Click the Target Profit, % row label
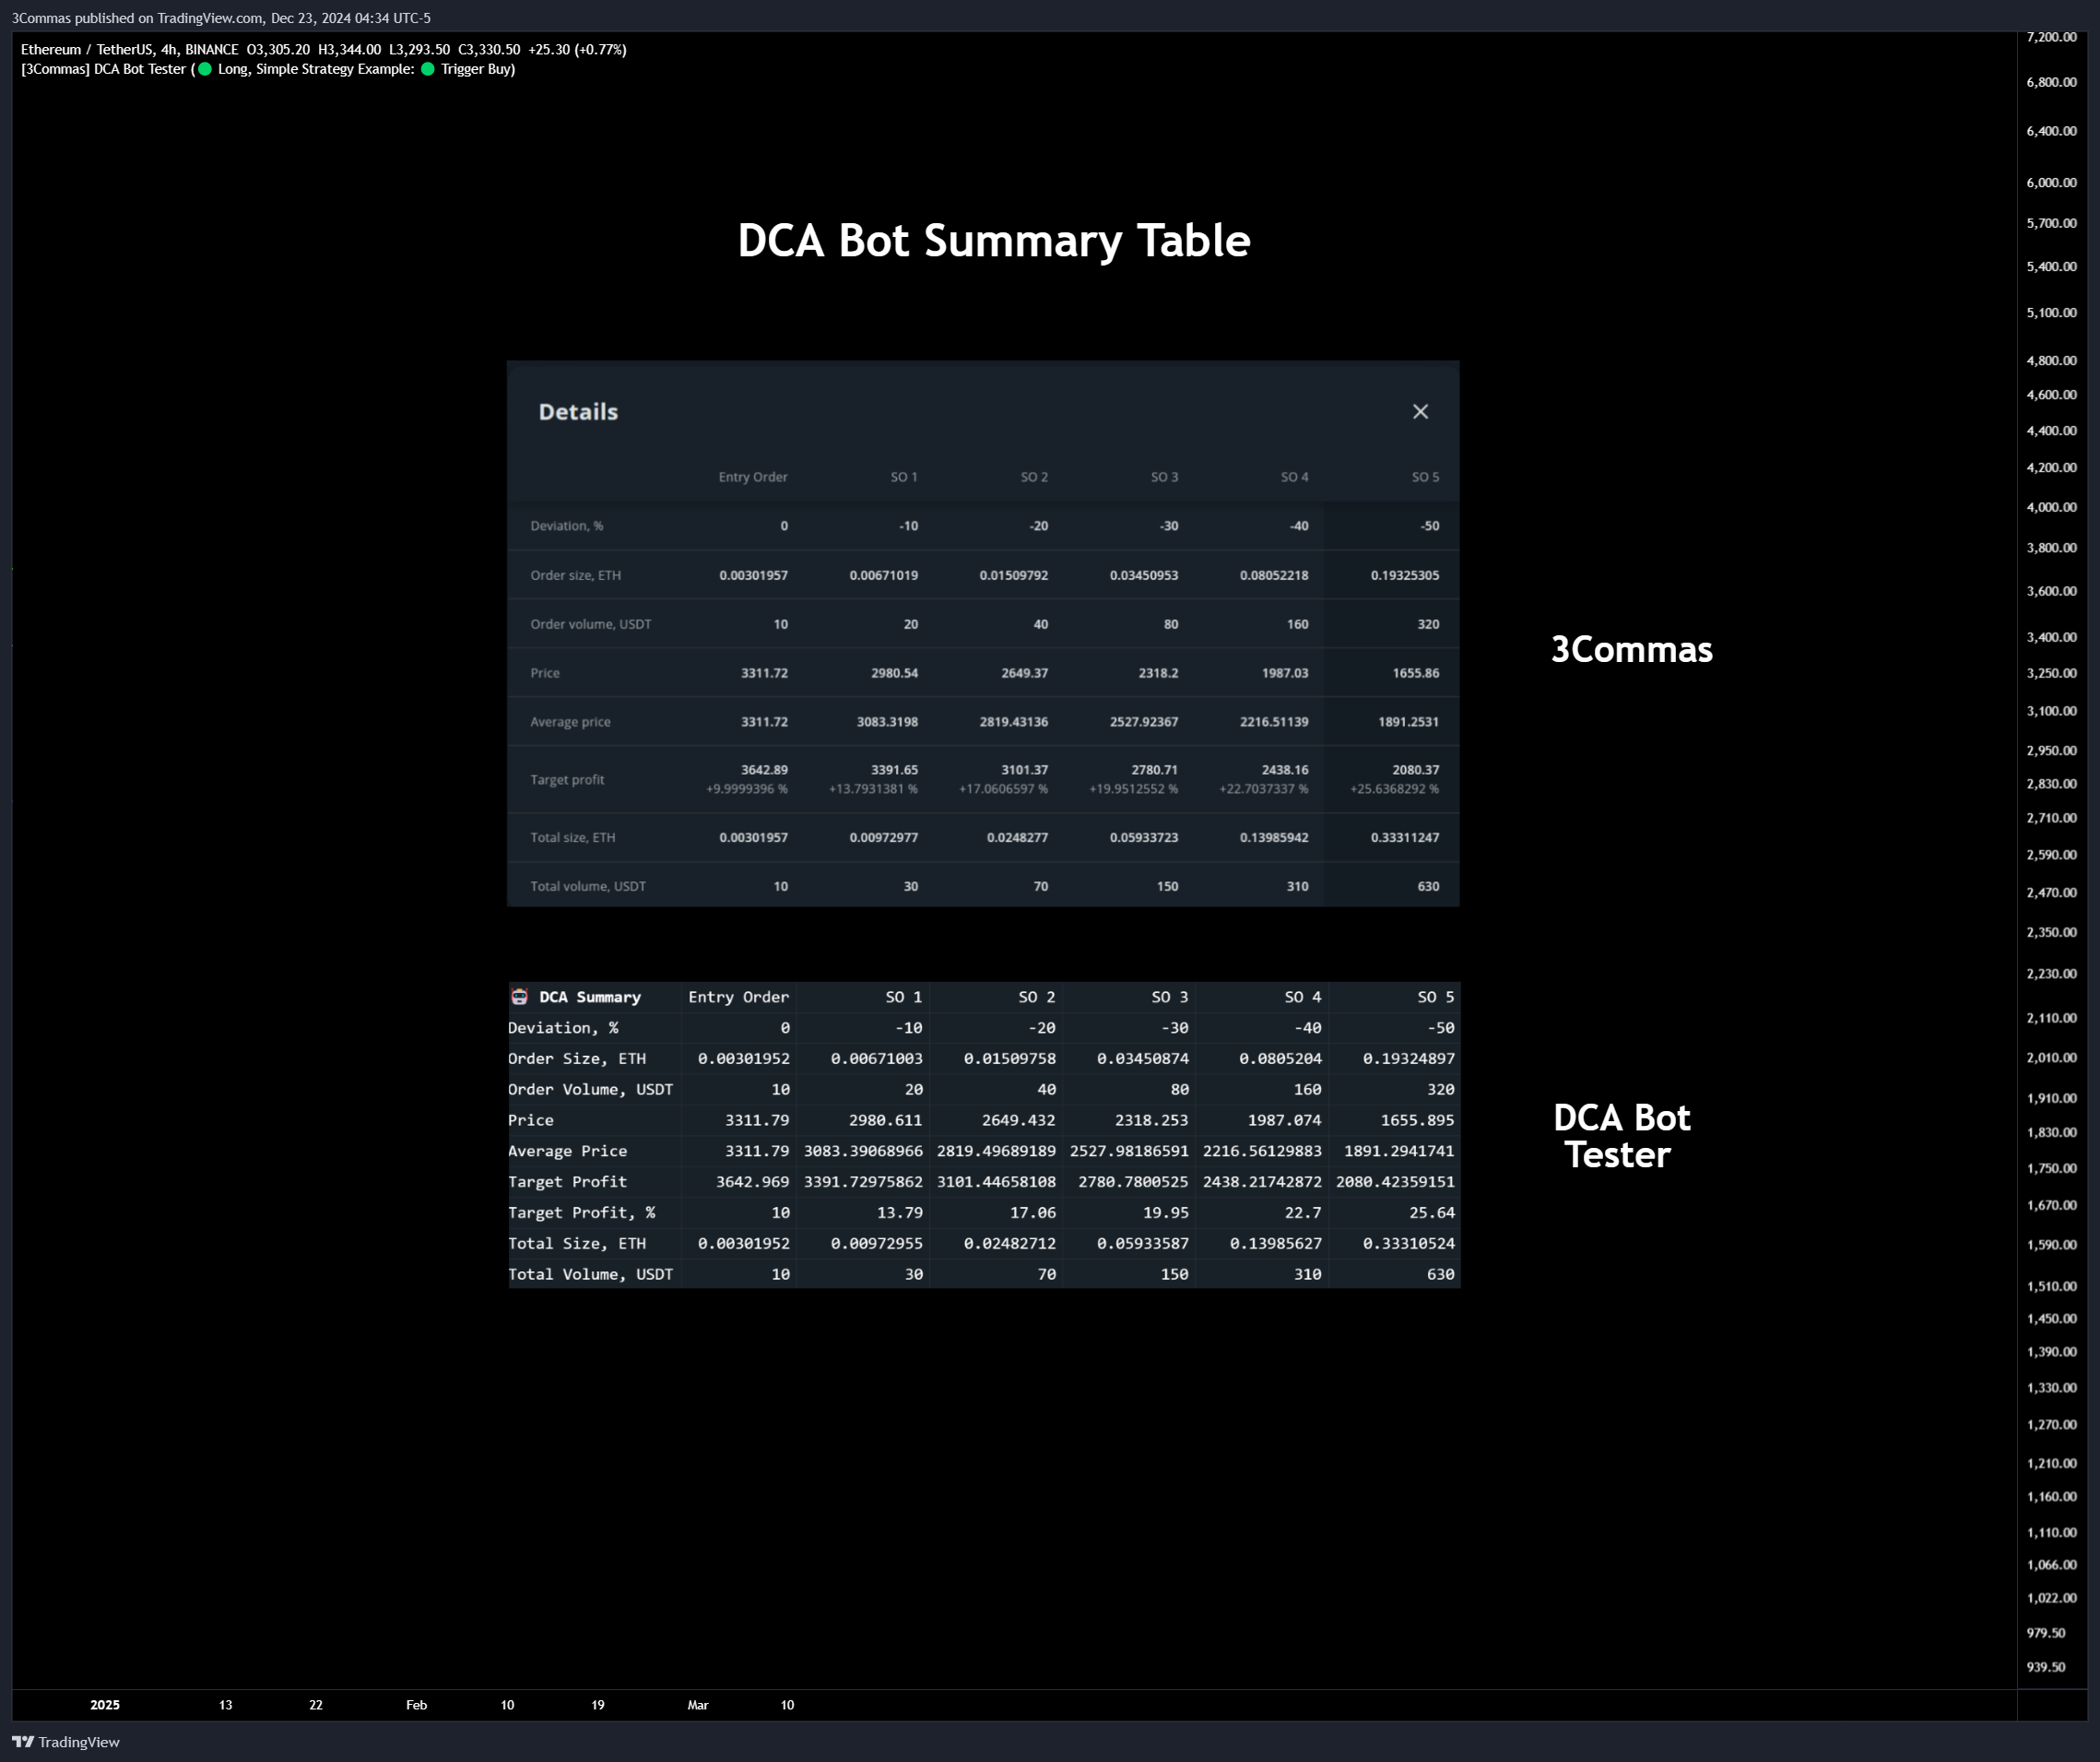Viewport: 2100px width, 1762px height. (x=581, y=1213)
